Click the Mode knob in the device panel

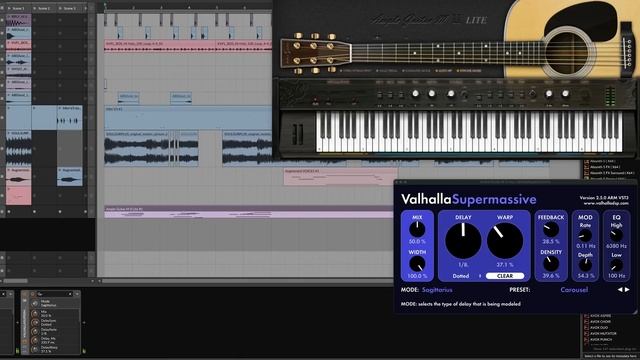[x=35, y=303]
